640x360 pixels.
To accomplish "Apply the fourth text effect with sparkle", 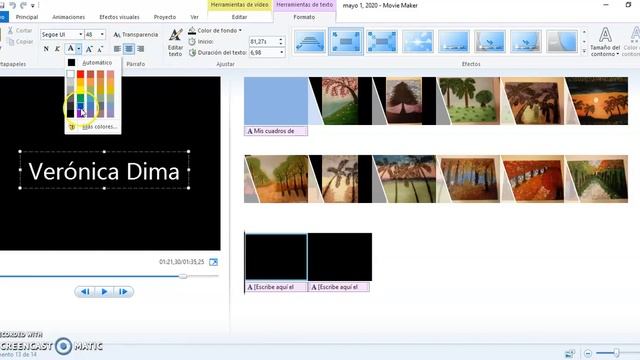I will click(x=418, y=41).
